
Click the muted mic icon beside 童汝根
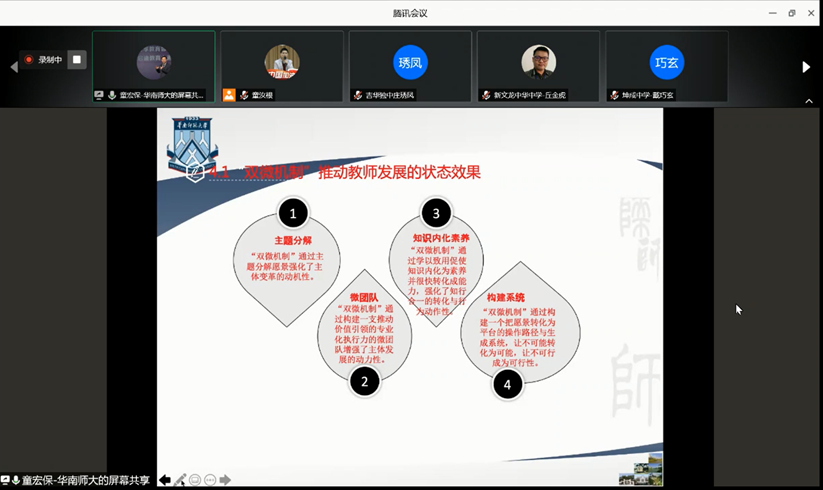click(244, 95)
